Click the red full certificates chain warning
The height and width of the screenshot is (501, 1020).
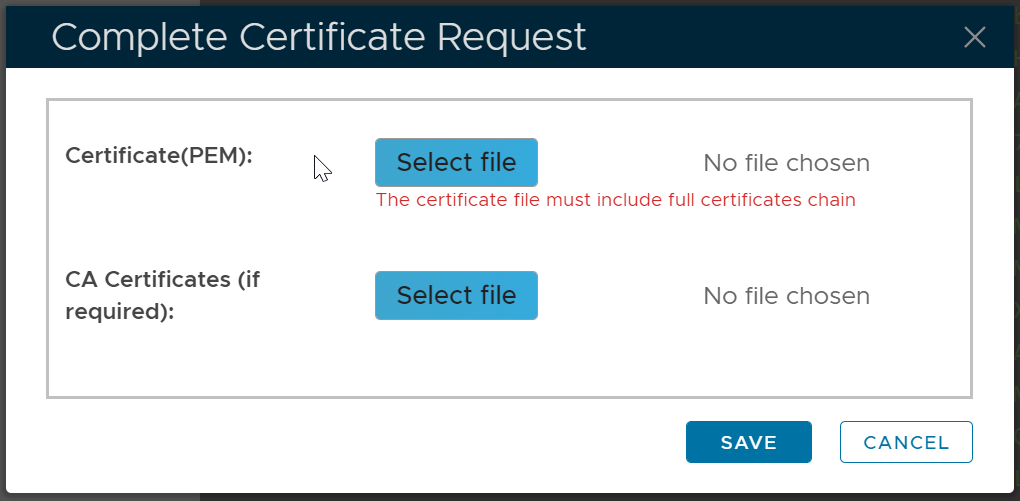coord(615,200)
